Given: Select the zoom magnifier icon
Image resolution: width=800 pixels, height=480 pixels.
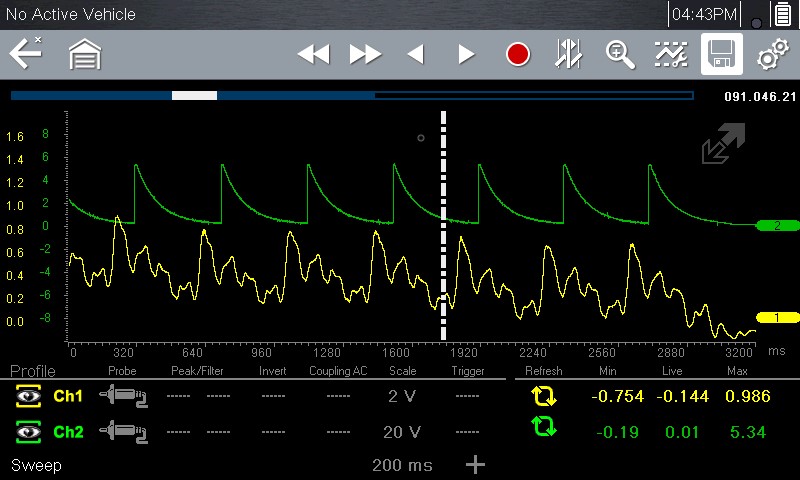Looking at the screenshot, I should 620,54.
